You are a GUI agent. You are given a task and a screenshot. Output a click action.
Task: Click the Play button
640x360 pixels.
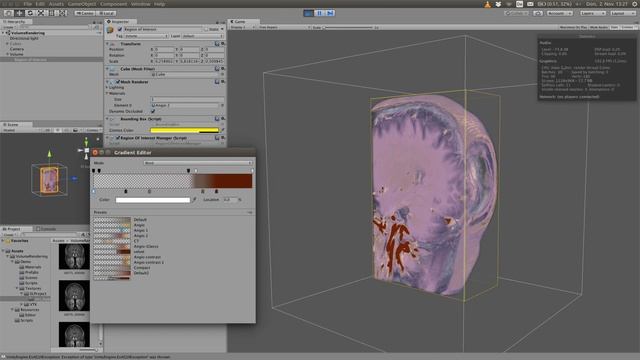click(309, 13)
